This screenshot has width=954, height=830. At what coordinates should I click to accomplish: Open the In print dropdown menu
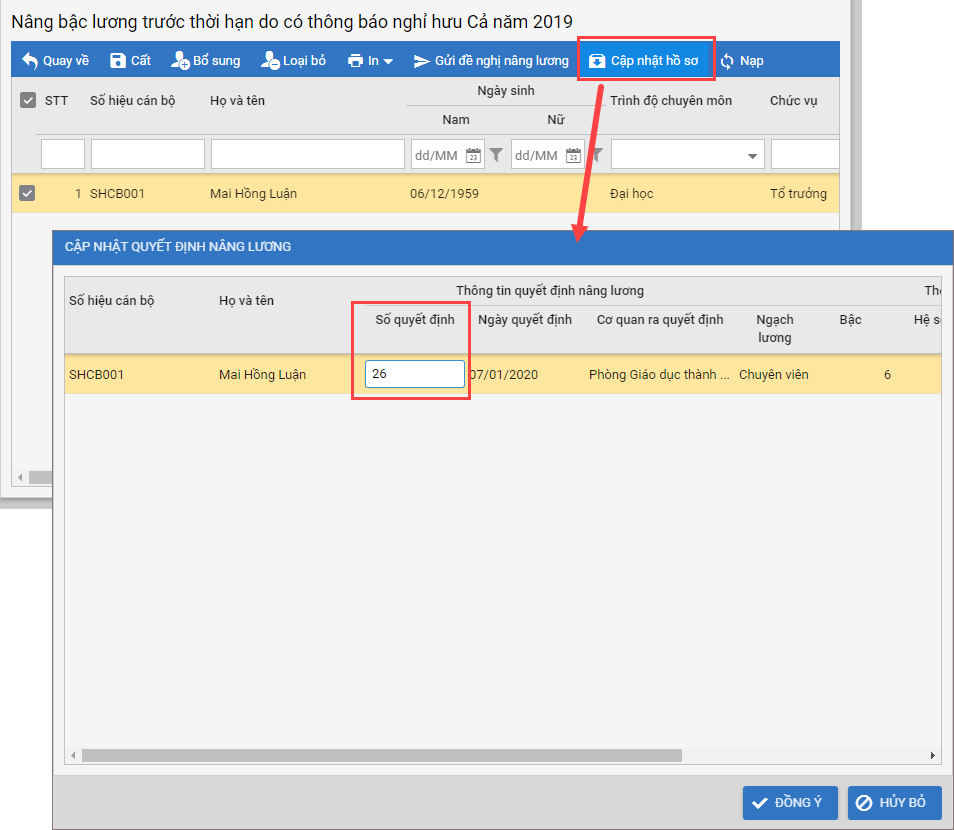pos(370,61)
